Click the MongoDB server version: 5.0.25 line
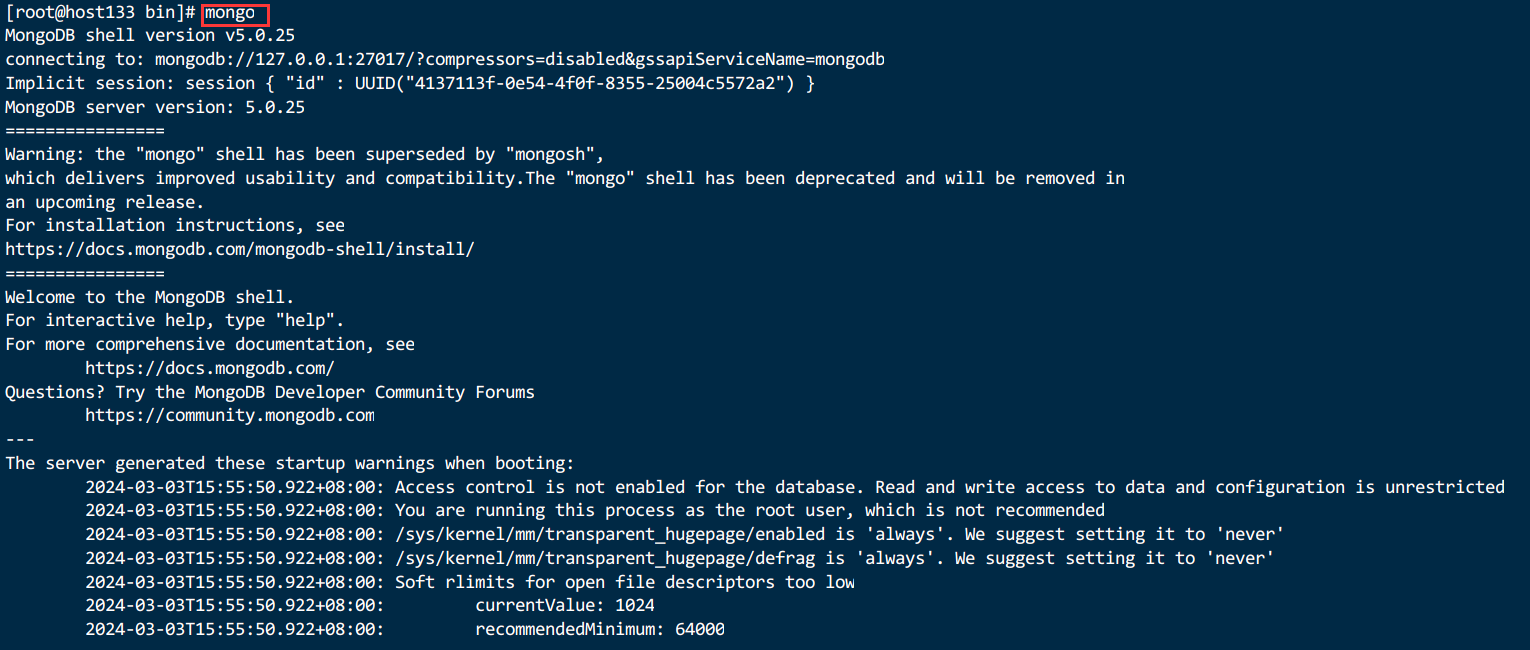This screenshot has height=650, width=1530. pyautogui.click(x=155, y=107)
